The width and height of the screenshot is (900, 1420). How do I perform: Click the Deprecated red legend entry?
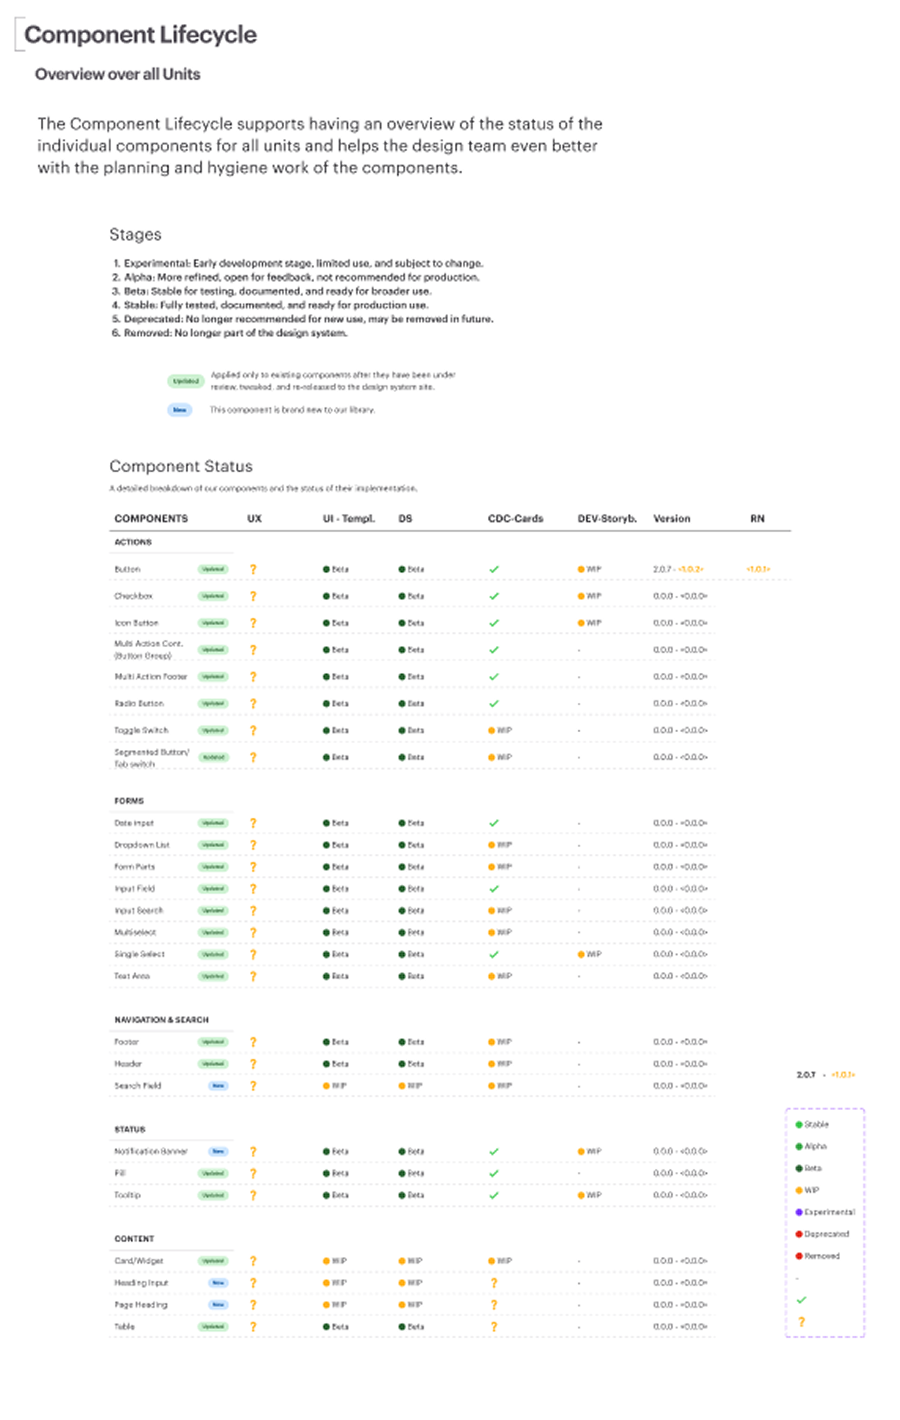(x=822, y=1234)
